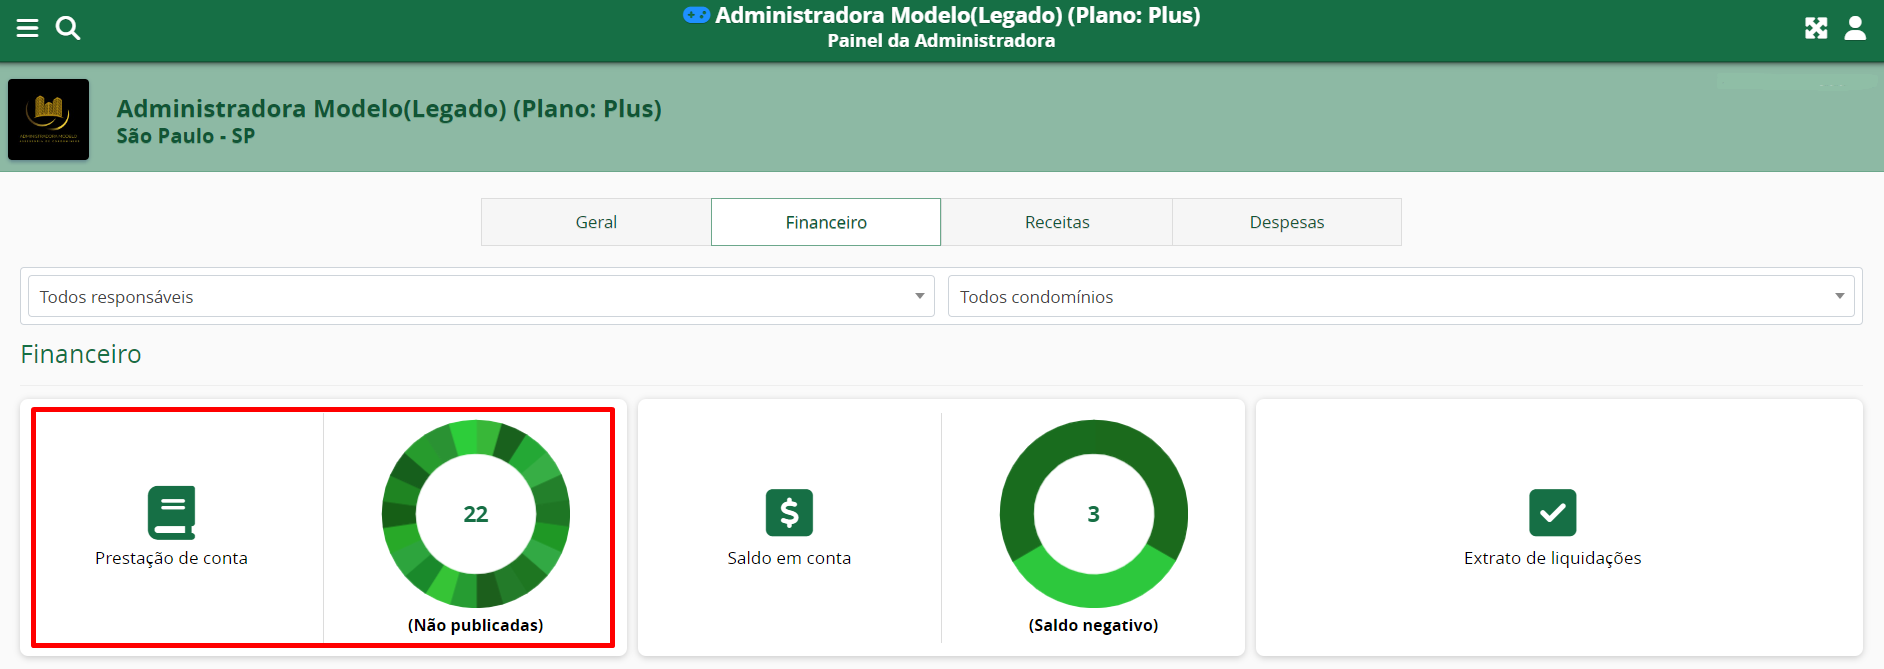The width and height of the screenshot is (1884, 669).
Task: Open the user profile icon
Action: 1855,28
